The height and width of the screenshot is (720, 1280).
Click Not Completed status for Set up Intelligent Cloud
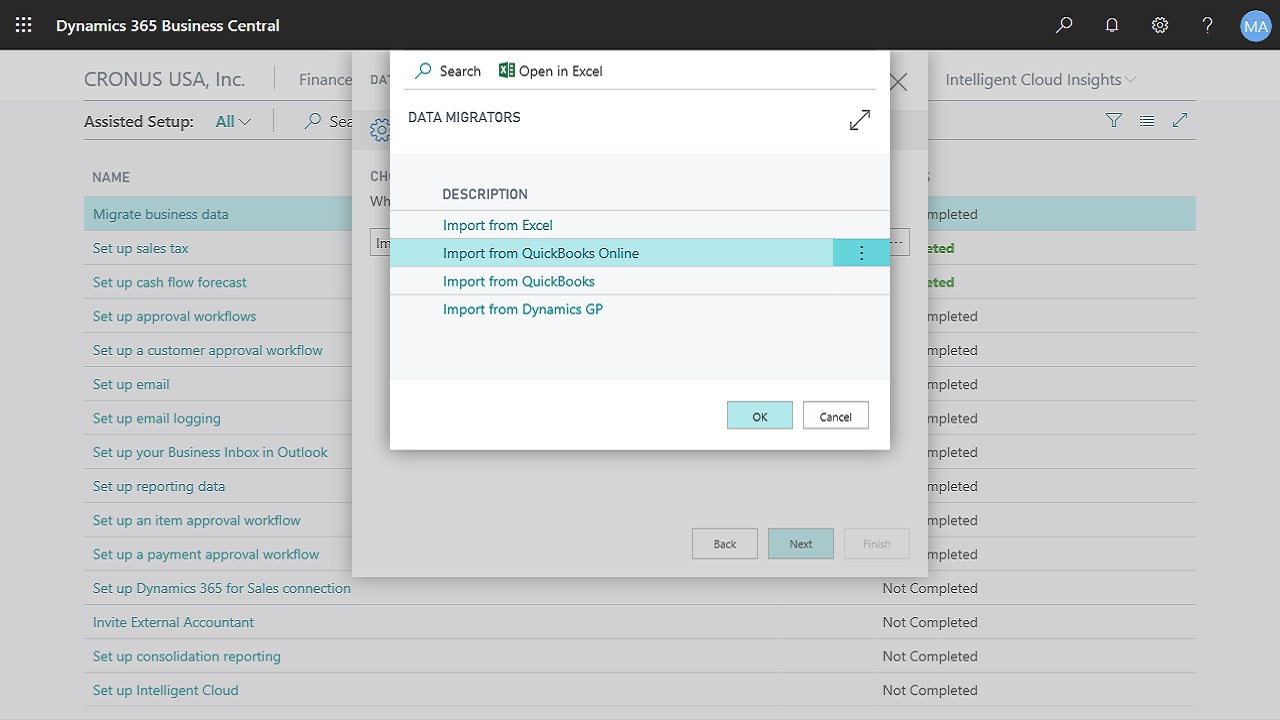click(x=930, y=690)
